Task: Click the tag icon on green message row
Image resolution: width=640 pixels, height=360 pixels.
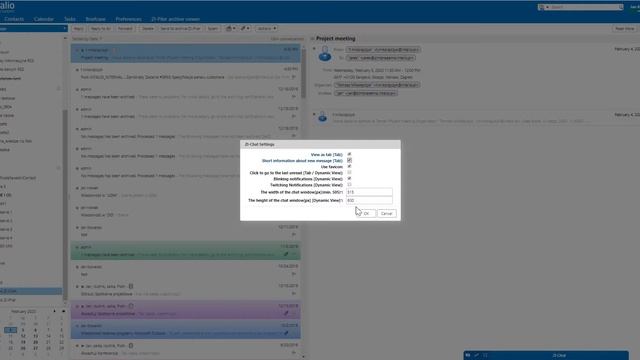Action: pyautogui.click(x=286, y=254)
